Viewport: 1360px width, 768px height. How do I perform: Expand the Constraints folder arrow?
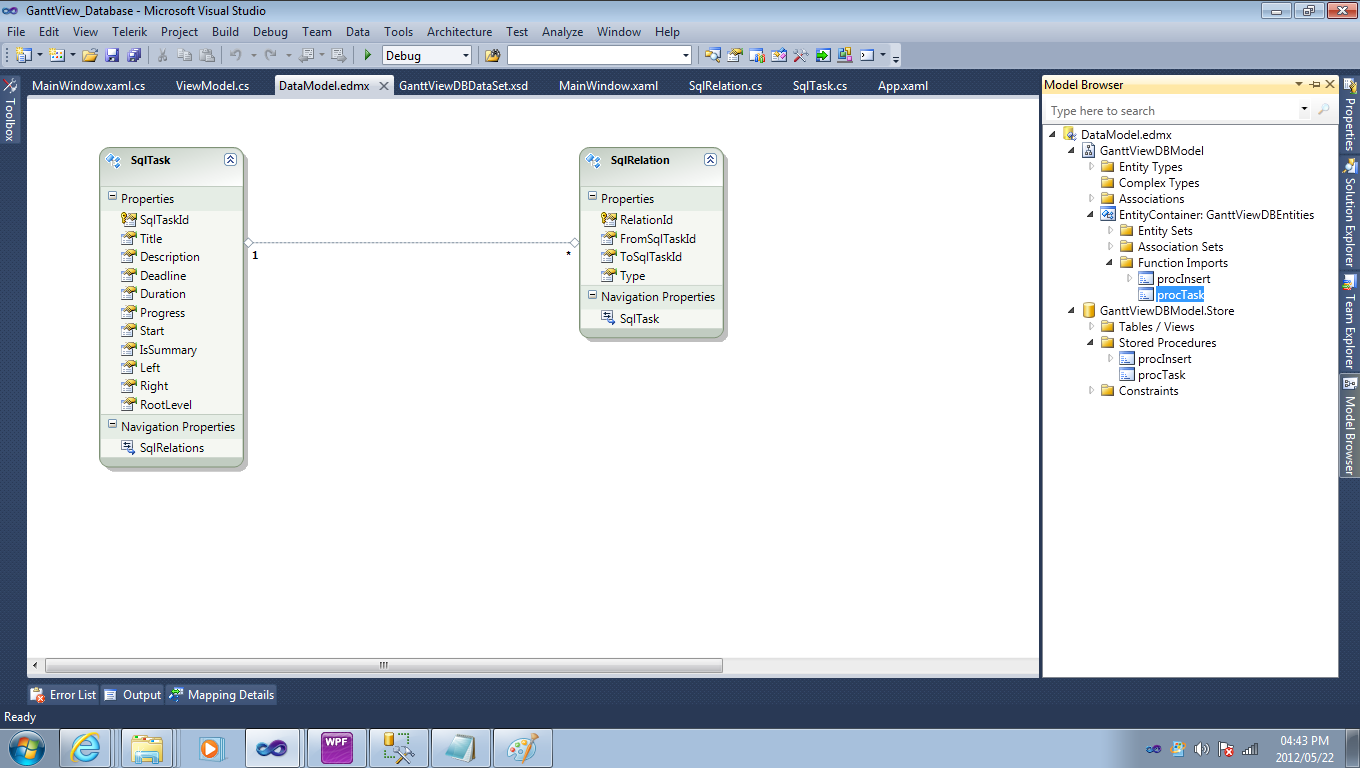[x=1092, y=391]
